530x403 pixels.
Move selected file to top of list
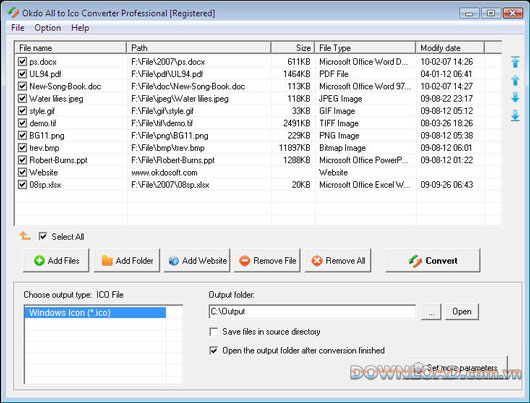(515, 62)
